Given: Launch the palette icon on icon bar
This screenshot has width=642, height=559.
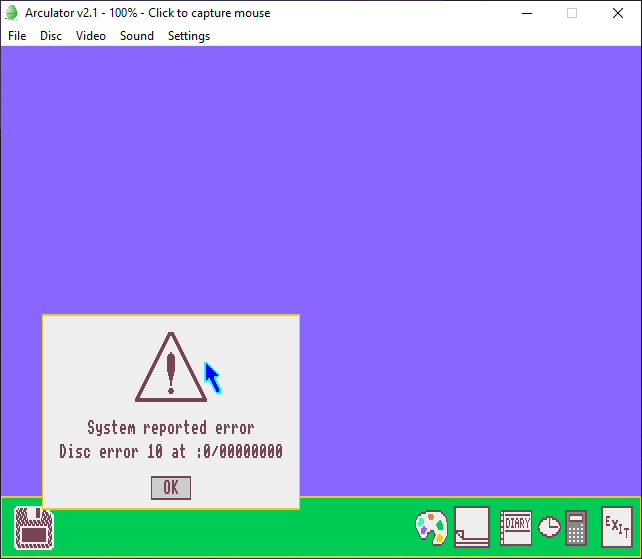Looking at the screenshot, I should (x=431, y=527).
